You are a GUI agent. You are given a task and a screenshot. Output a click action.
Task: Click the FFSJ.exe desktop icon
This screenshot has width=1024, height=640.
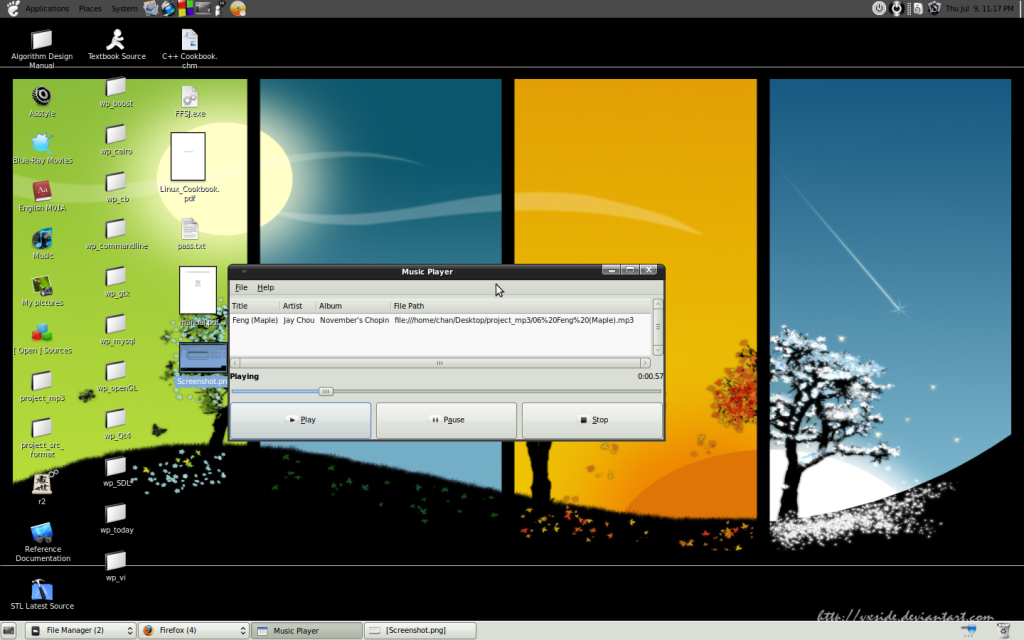[x=189, y=97]
